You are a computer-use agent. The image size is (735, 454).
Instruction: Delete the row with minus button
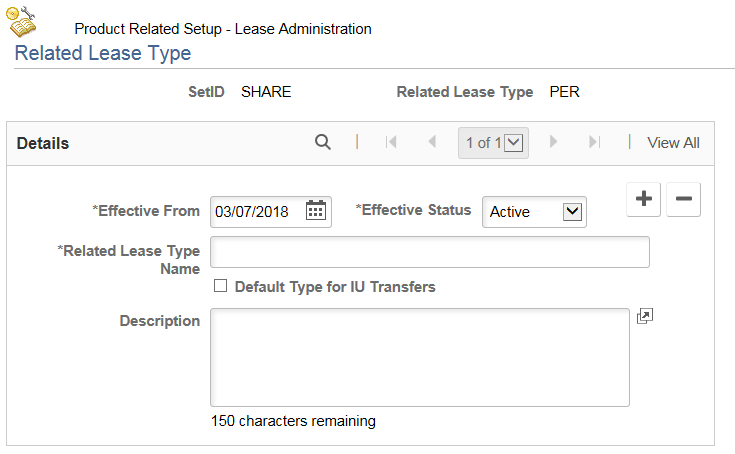(x=683, y=199)
